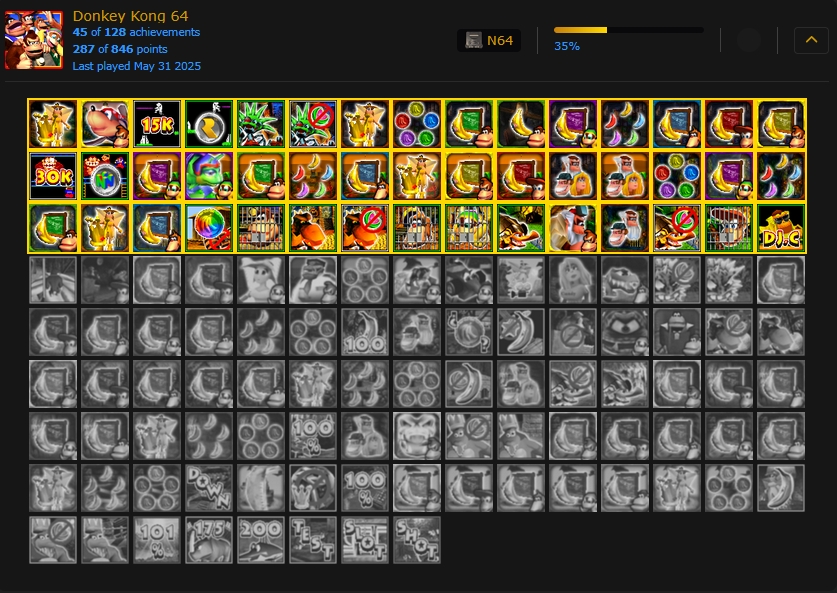This screenshot has height=593, width=837.
Task: Select the locked 175 achievement badge
Action: pyautogui.click(x=209, y=540)
